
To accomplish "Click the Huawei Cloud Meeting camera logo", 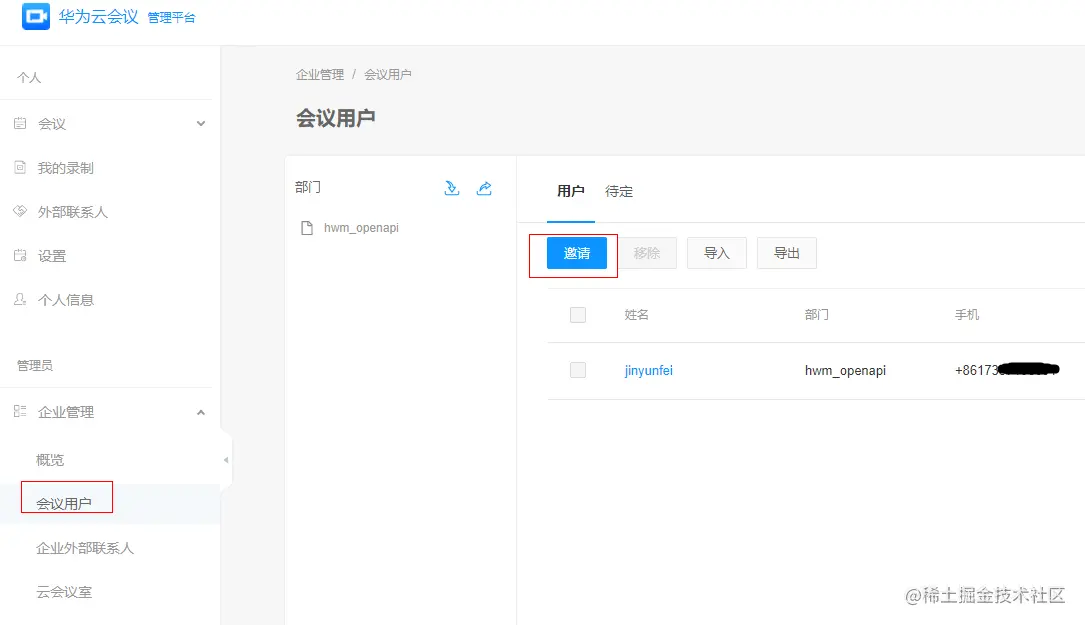I will point(36,16).
